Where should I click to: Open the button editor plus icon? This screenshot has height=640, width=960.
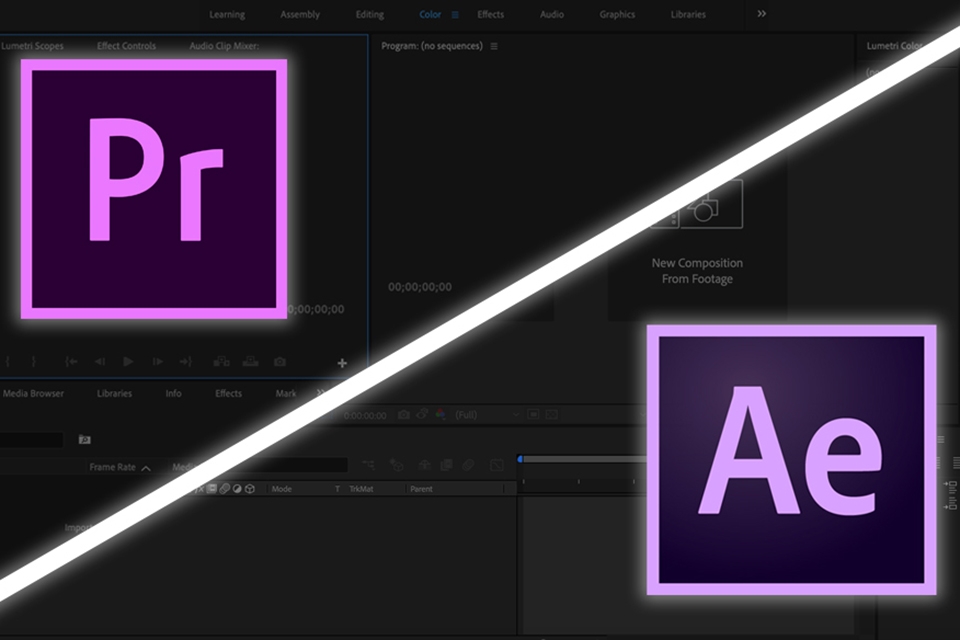[342, 362]
